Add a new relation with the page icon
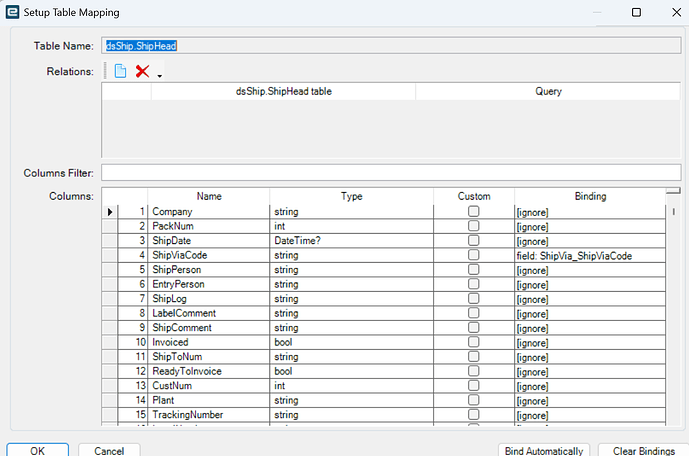The image size is (689, 456). click(x=120, y=71)
